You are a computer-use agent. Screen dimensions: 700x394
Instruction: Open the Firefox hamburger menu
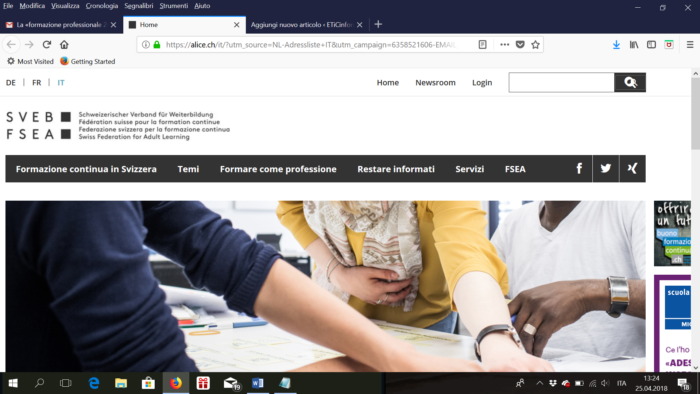pyautogui.click(x=690, y=45)
